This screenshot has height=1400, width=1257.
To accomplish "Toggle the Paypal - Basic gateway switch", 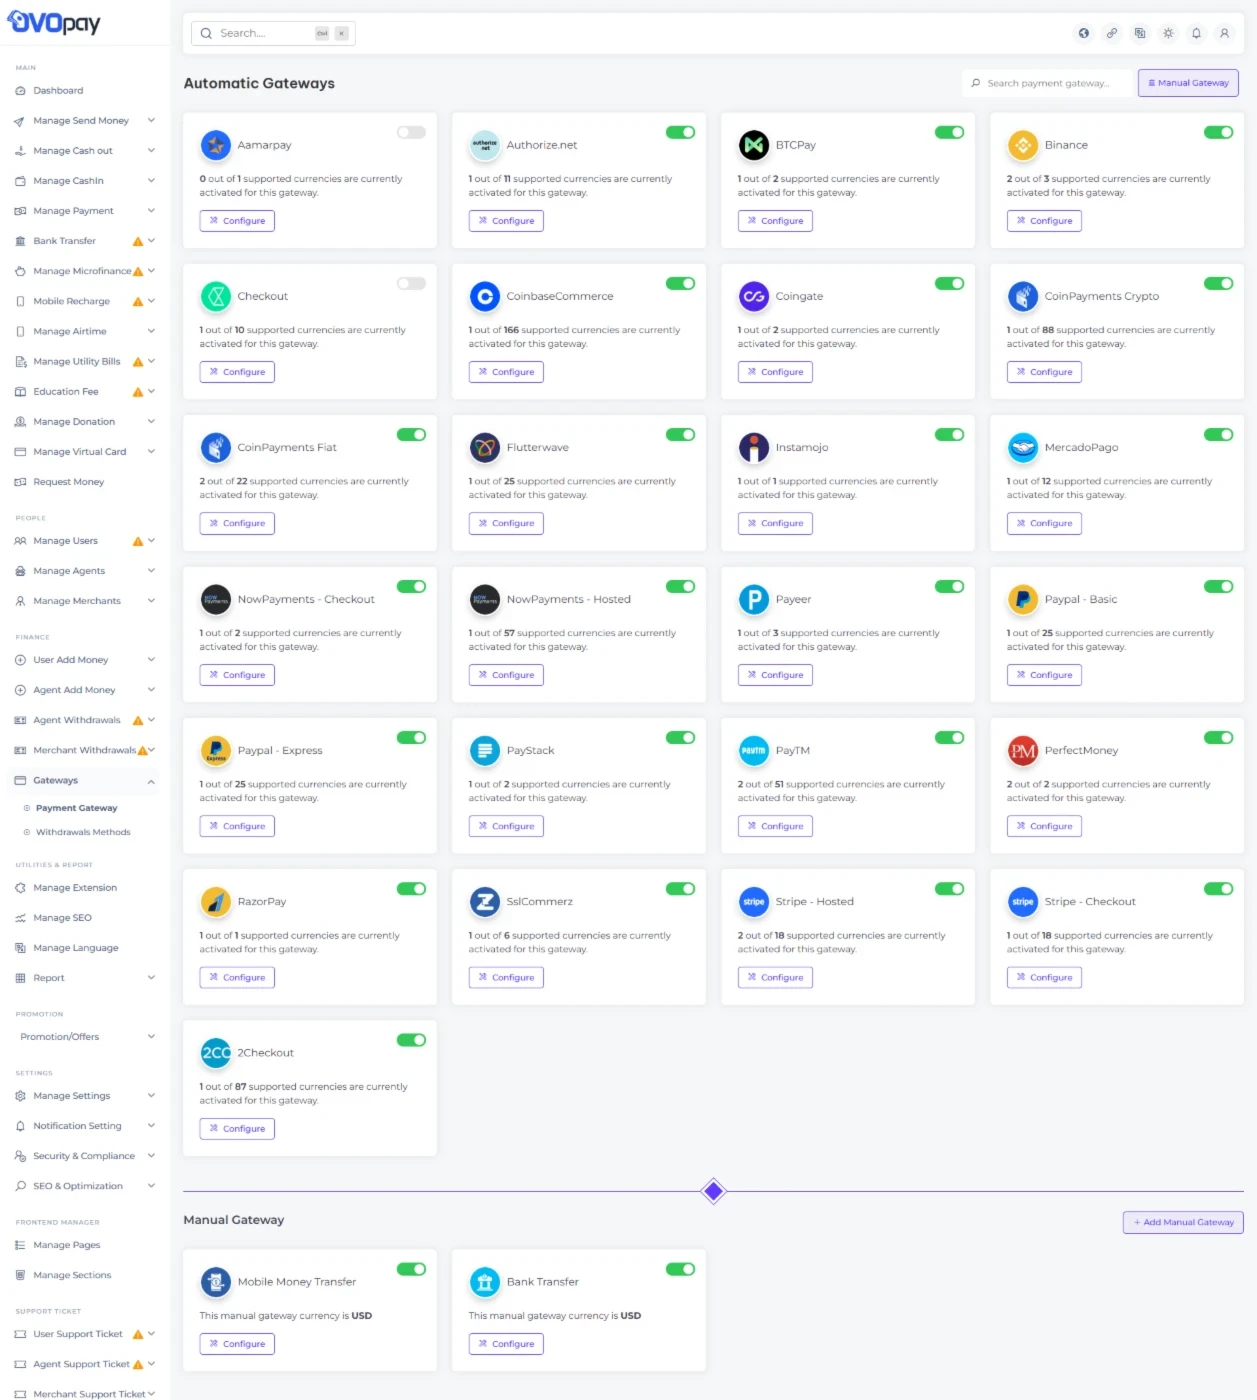I will [1218, 586].
